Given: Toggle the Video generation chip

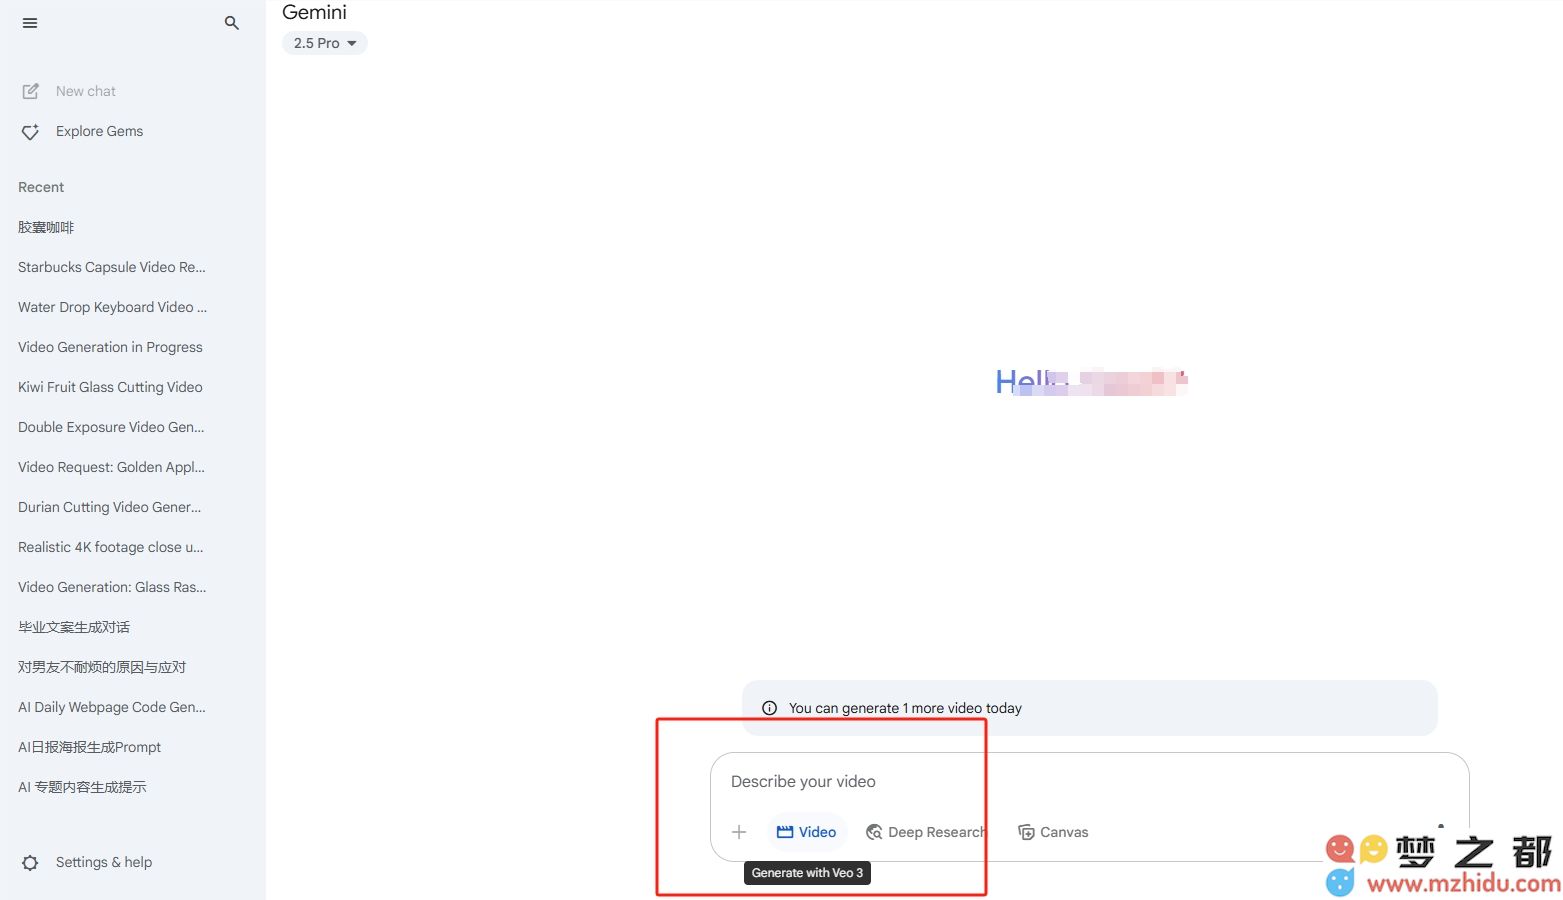Looking at the screenshot, I should coord(807,832).
